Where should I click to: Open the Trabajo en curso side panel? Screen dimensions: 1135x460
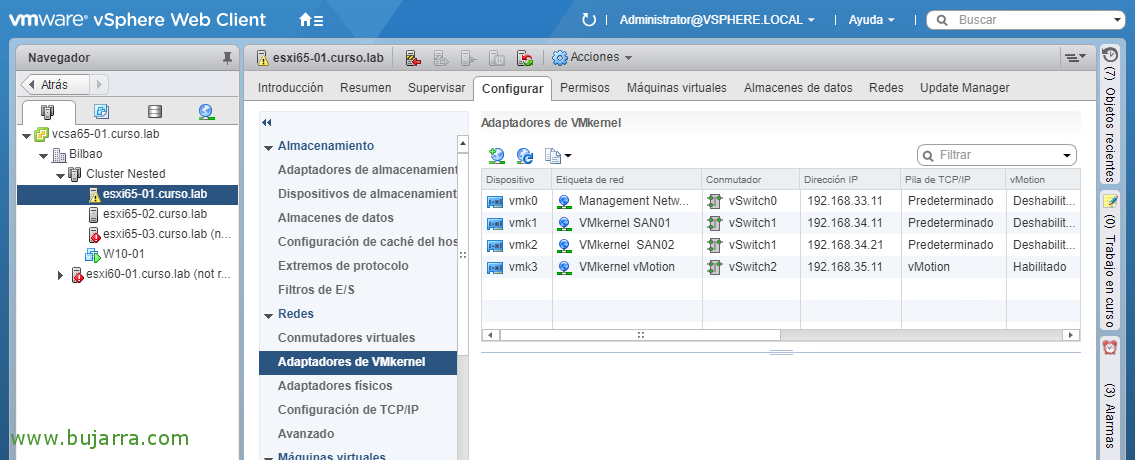pyautogui.click(x=1110, y=260)
